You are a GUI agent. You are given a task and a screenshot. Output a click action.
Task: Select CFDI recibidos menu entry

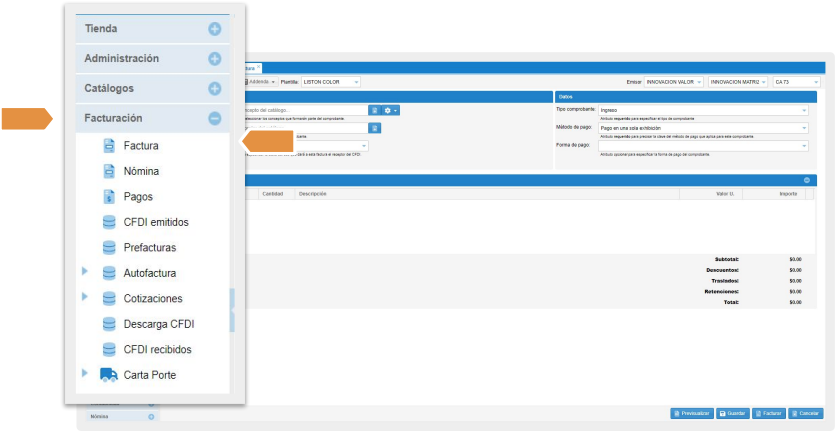pyautogui.click(x=157, y=349)
